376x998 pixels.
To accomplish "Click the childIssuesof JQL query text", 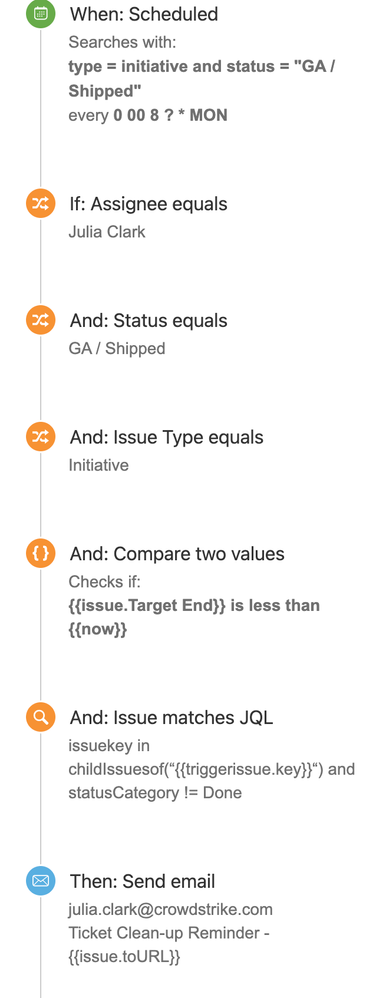I will (211, 770).
